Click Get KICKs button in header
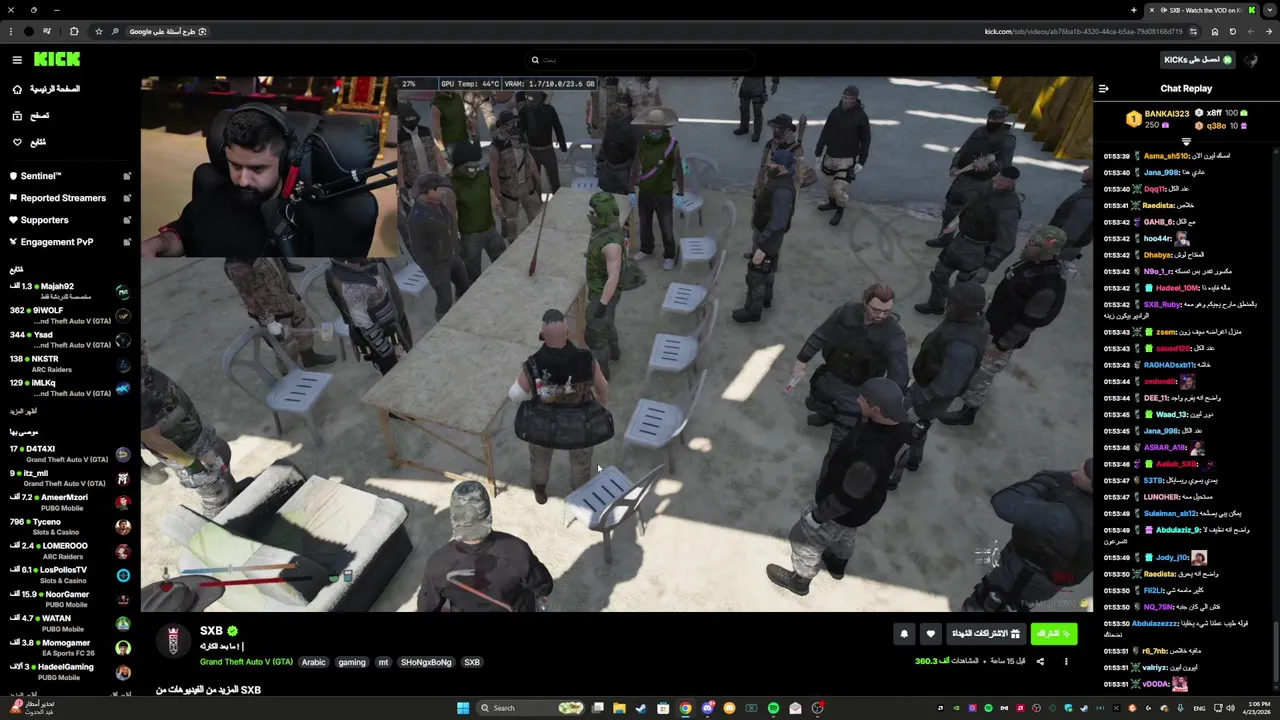Viewport: 1280px width, 720px height. click(x=1197, y=60)
